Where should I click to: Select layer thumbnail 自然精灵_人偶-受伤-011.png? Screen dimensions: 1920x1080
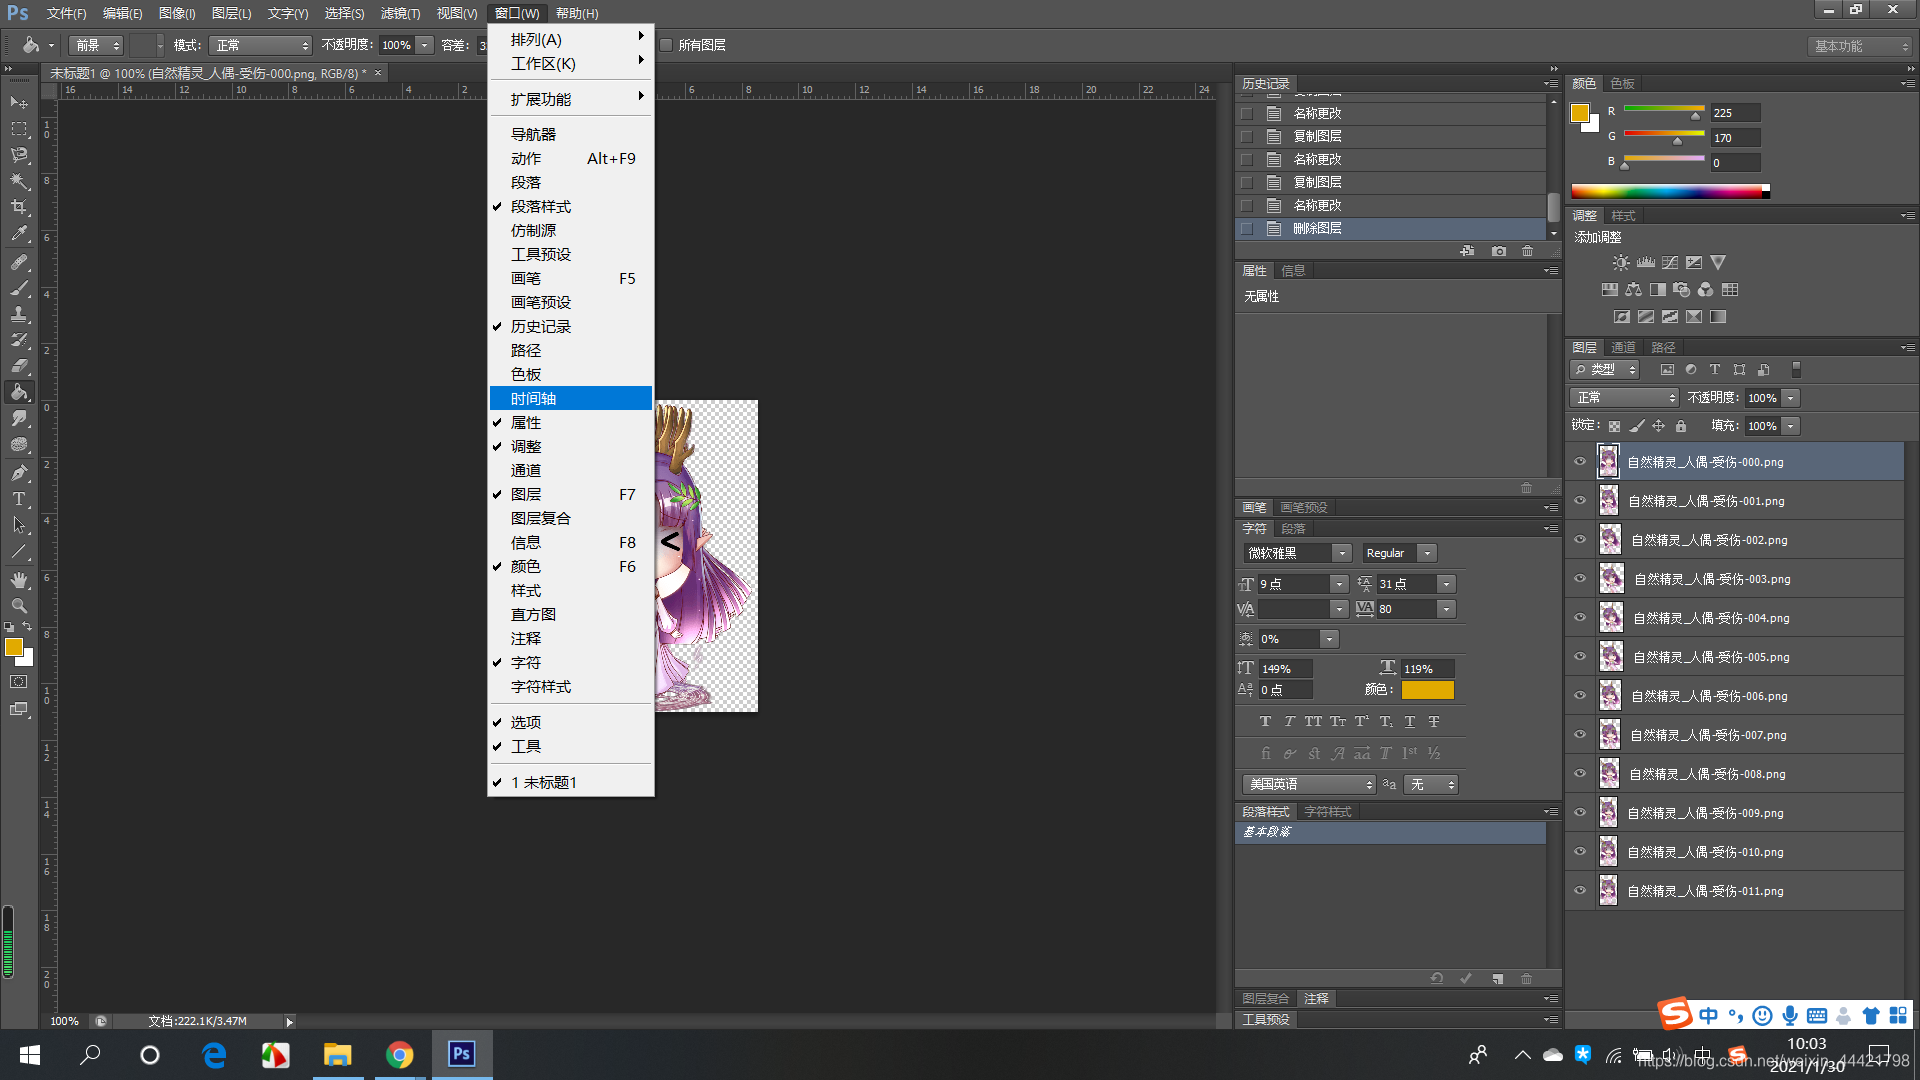click(1608, 891)
